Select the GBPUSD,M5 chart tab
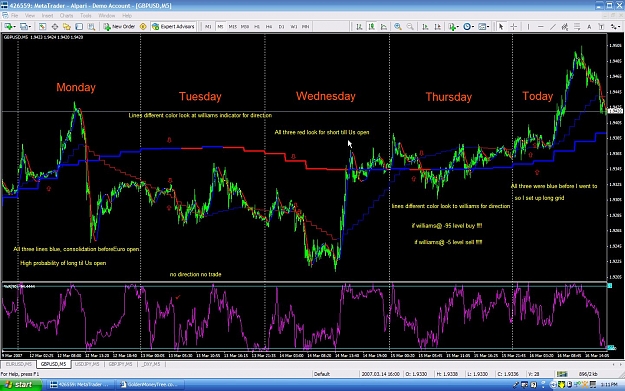This screenshot has height=391, width=625. click(53, 364)
